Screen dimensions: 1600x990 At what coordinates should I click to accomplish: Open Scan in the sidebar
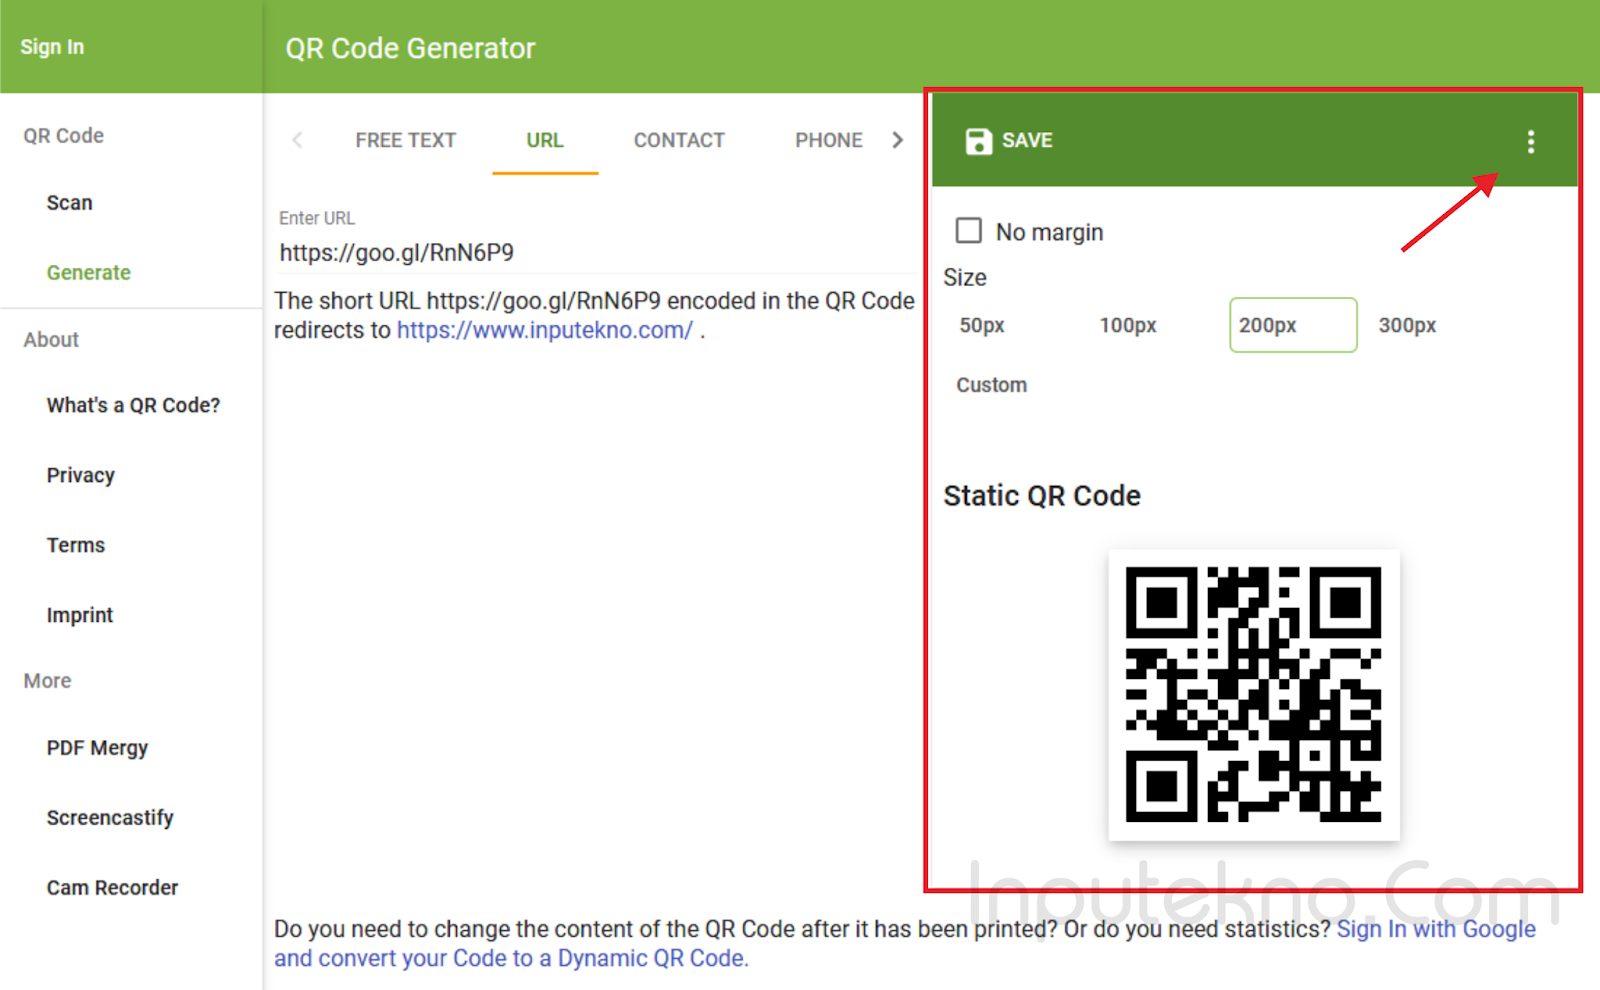coord(69,203)
